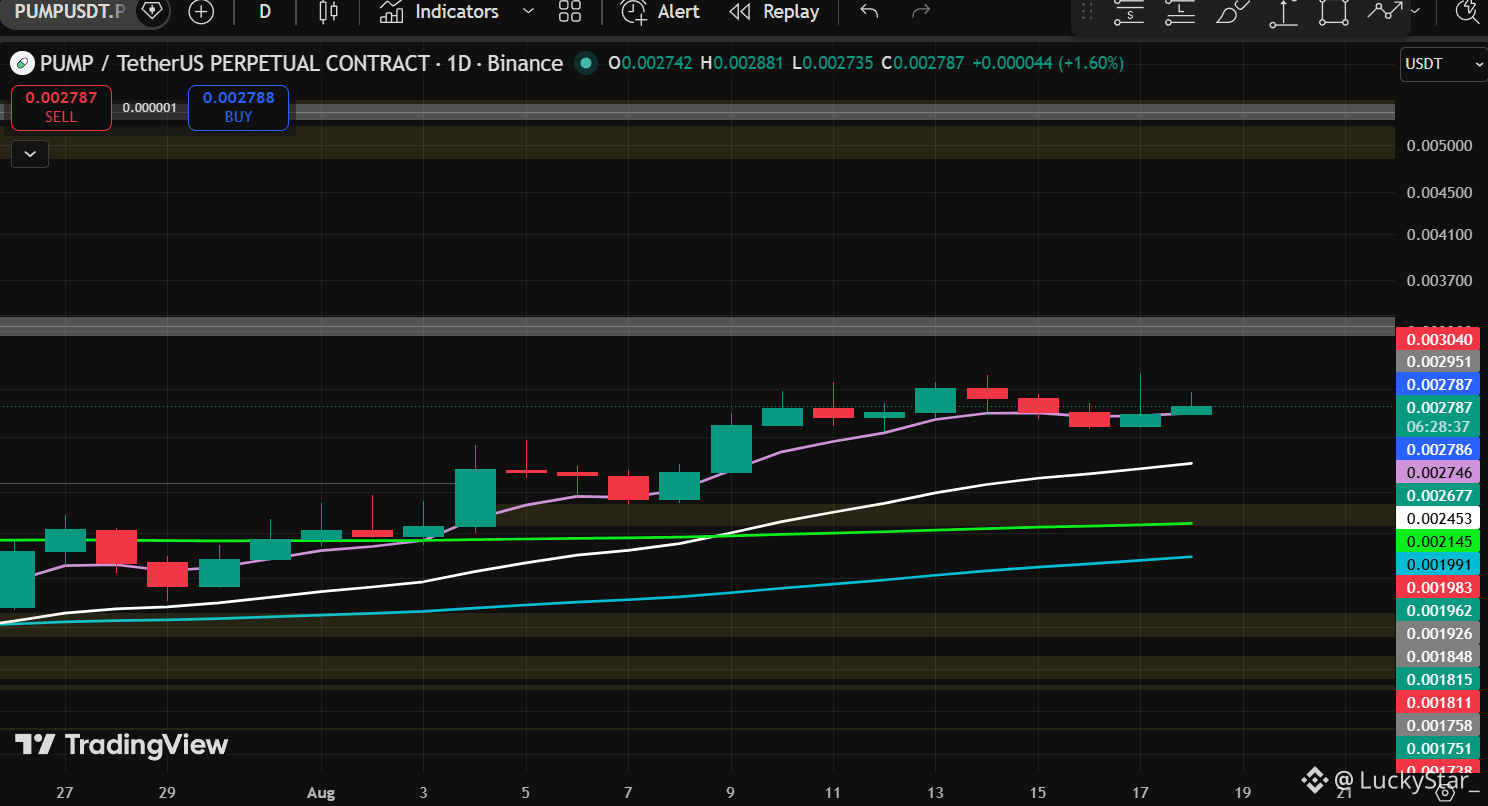This screenshot has height=806, width=1488.
Task: Click the diamond badge beside PUMPUSDT.P
Action: pos(151,11)
